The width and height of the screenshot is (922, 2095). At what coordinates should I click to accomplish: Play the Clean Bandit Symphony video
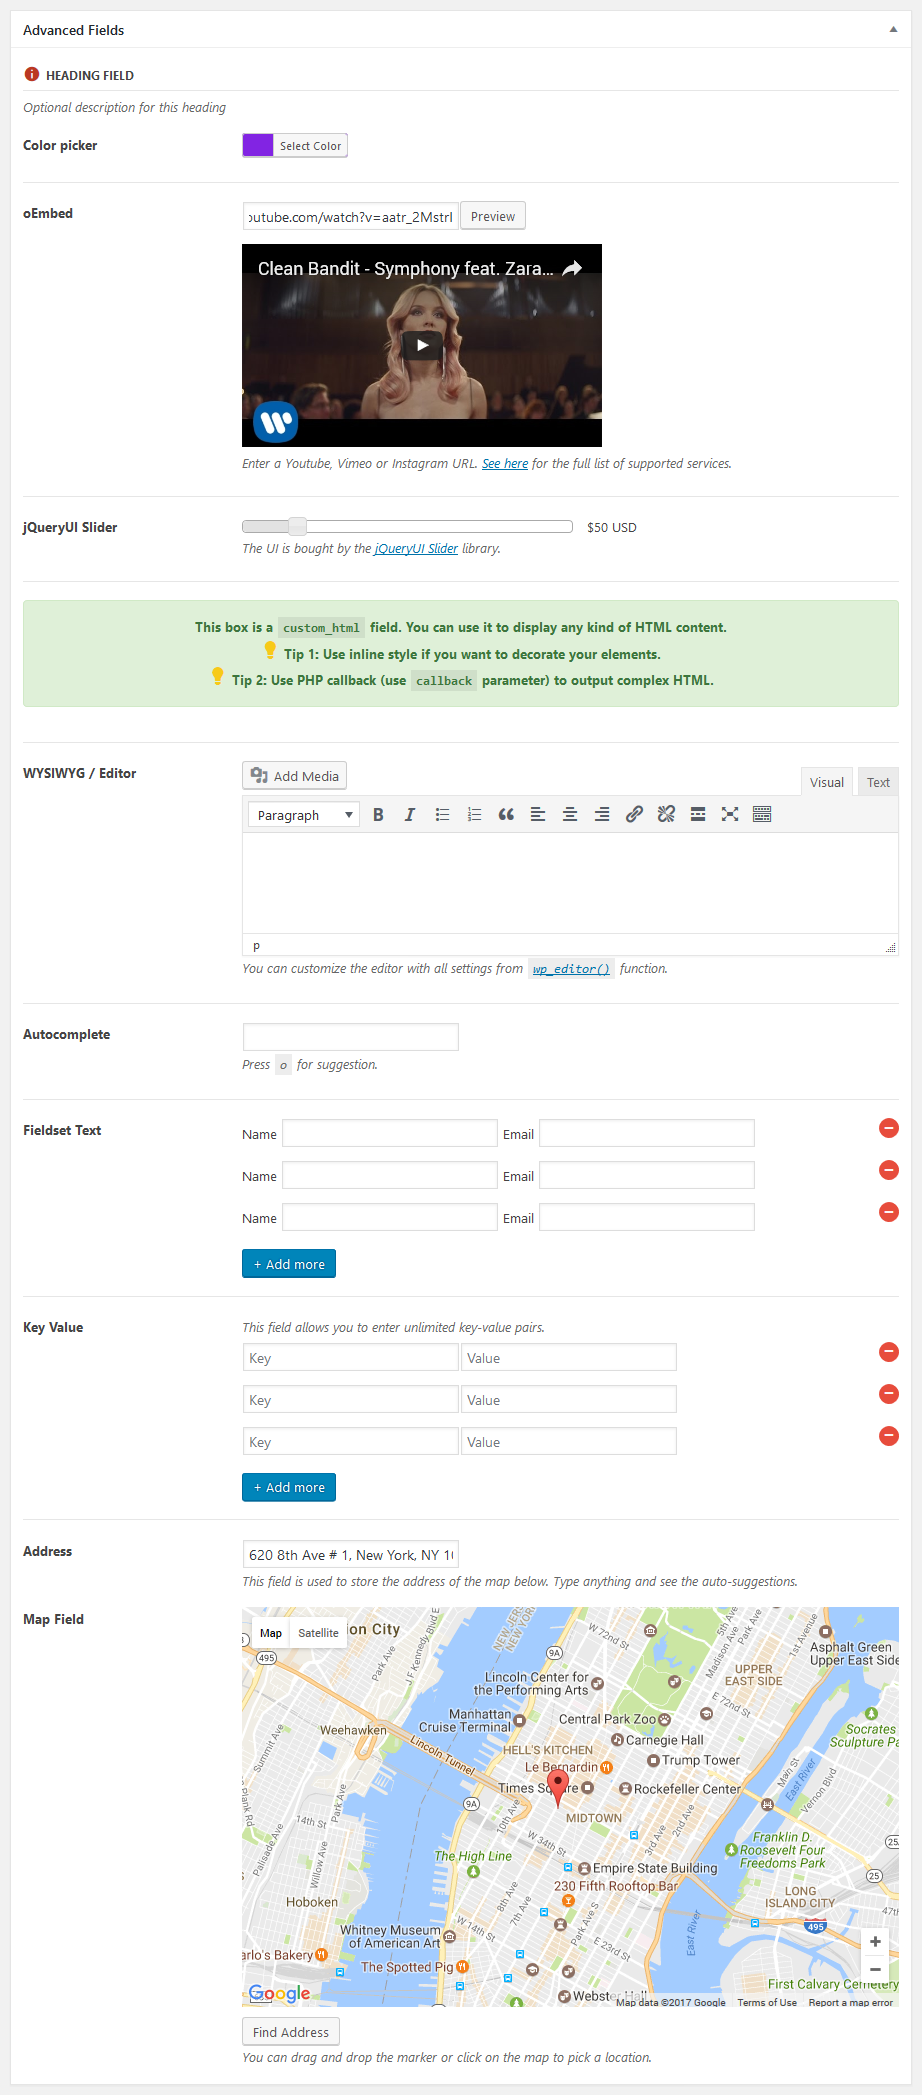point(422,345)
